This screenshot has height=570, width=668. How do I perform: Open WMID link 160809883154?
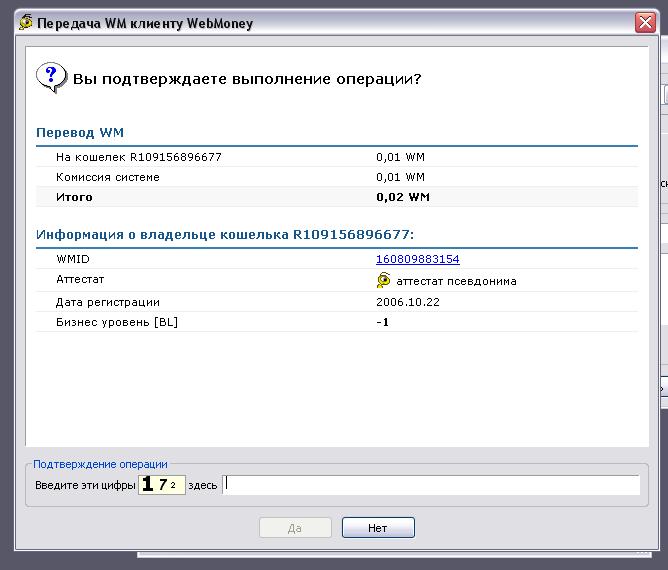pyautogui.click(x=418, y=259)
